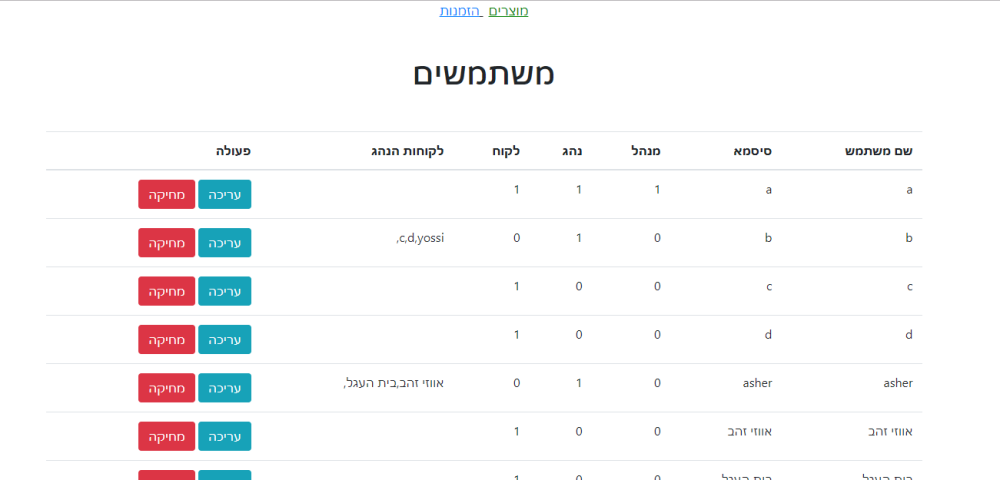Click the משתמשים page heading

[484, 74]
